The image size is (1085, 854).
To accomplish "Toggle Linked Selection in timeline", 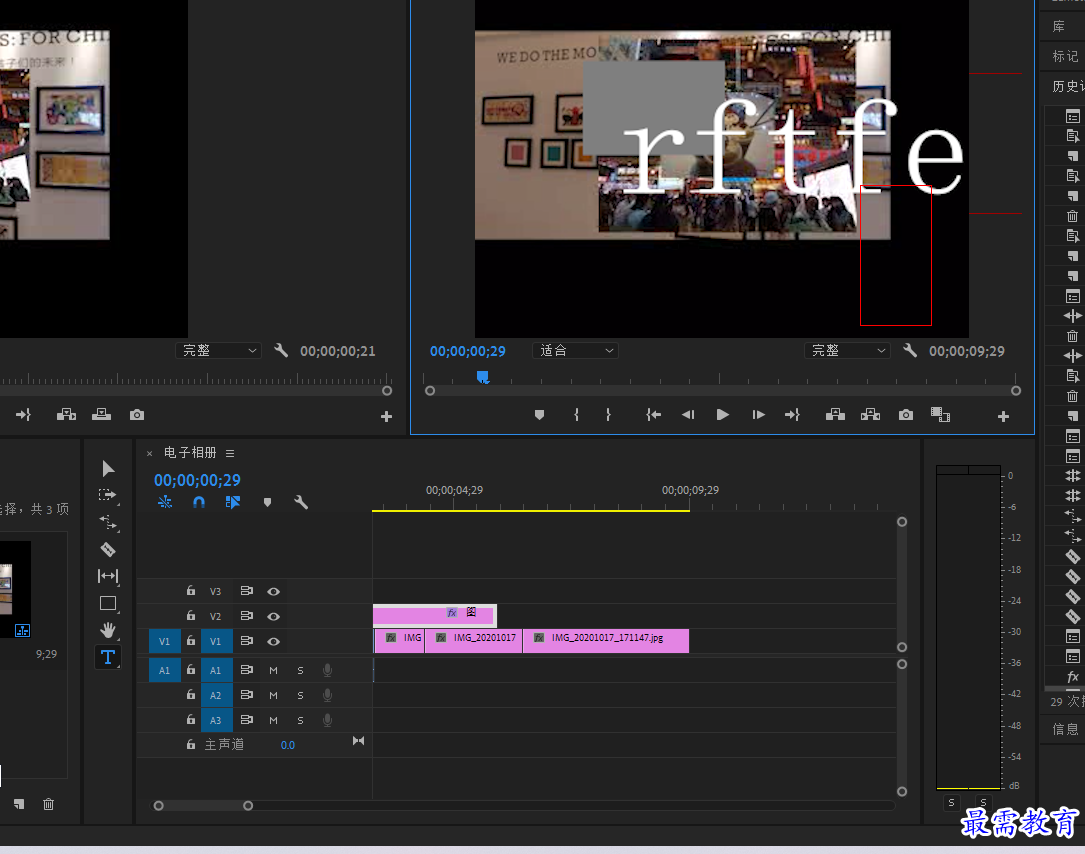I will point(232,502).
